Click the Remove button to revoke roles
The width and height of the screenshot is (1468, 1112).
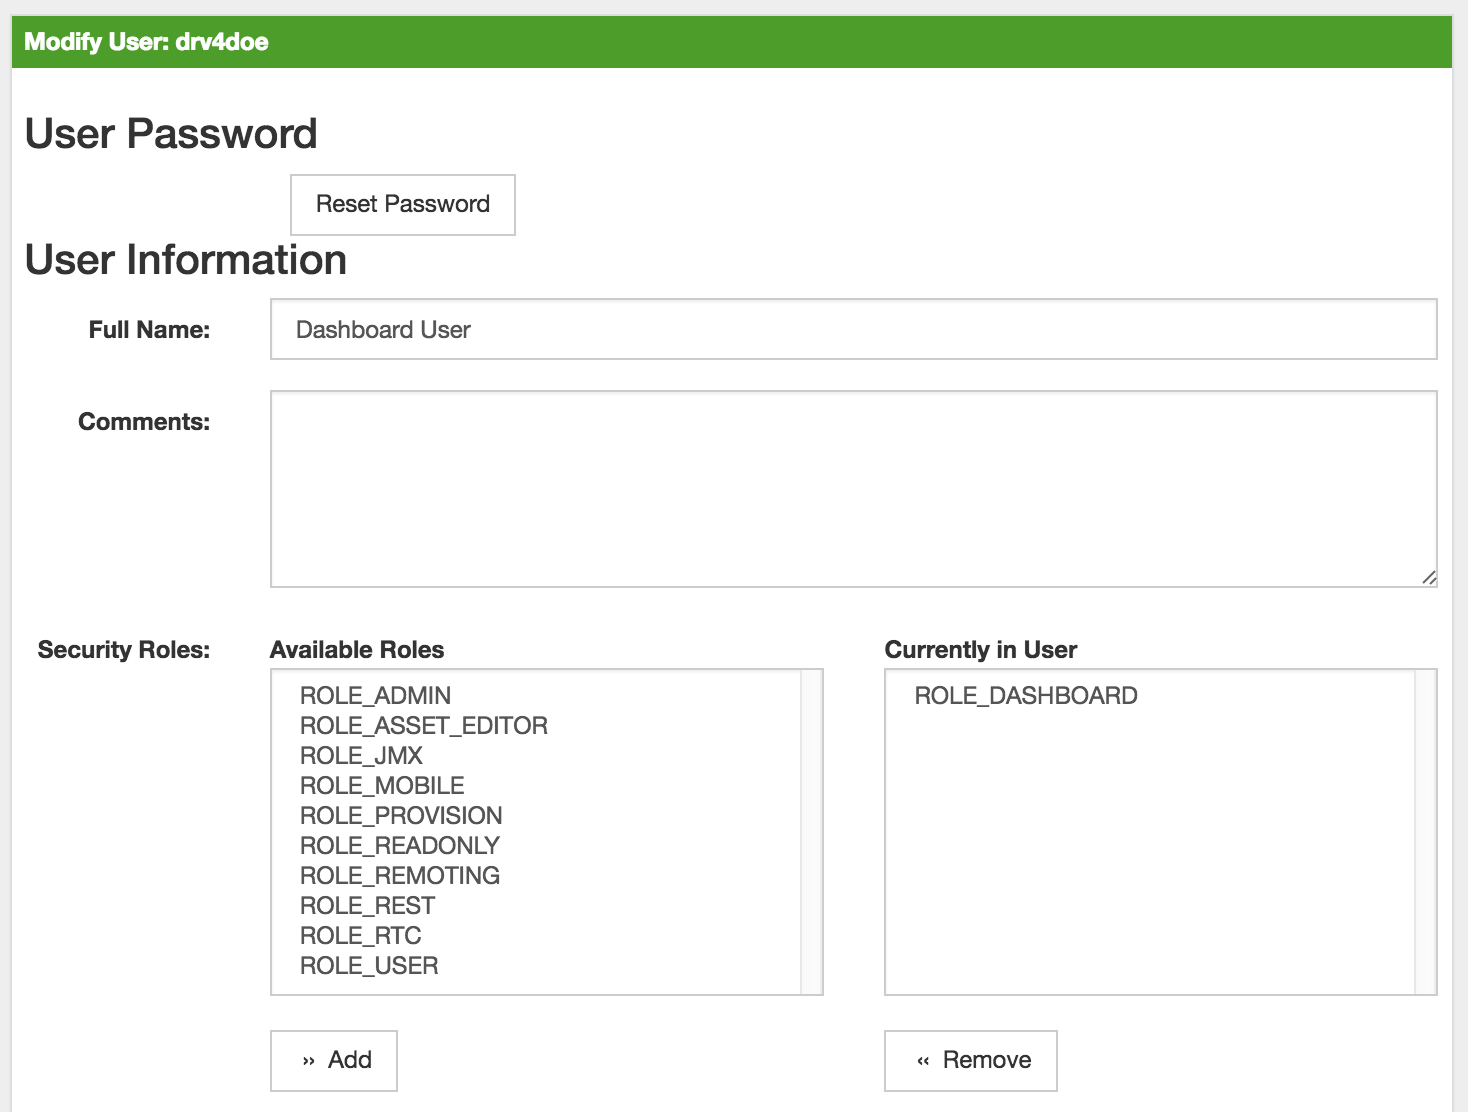tap(969, 1060)
